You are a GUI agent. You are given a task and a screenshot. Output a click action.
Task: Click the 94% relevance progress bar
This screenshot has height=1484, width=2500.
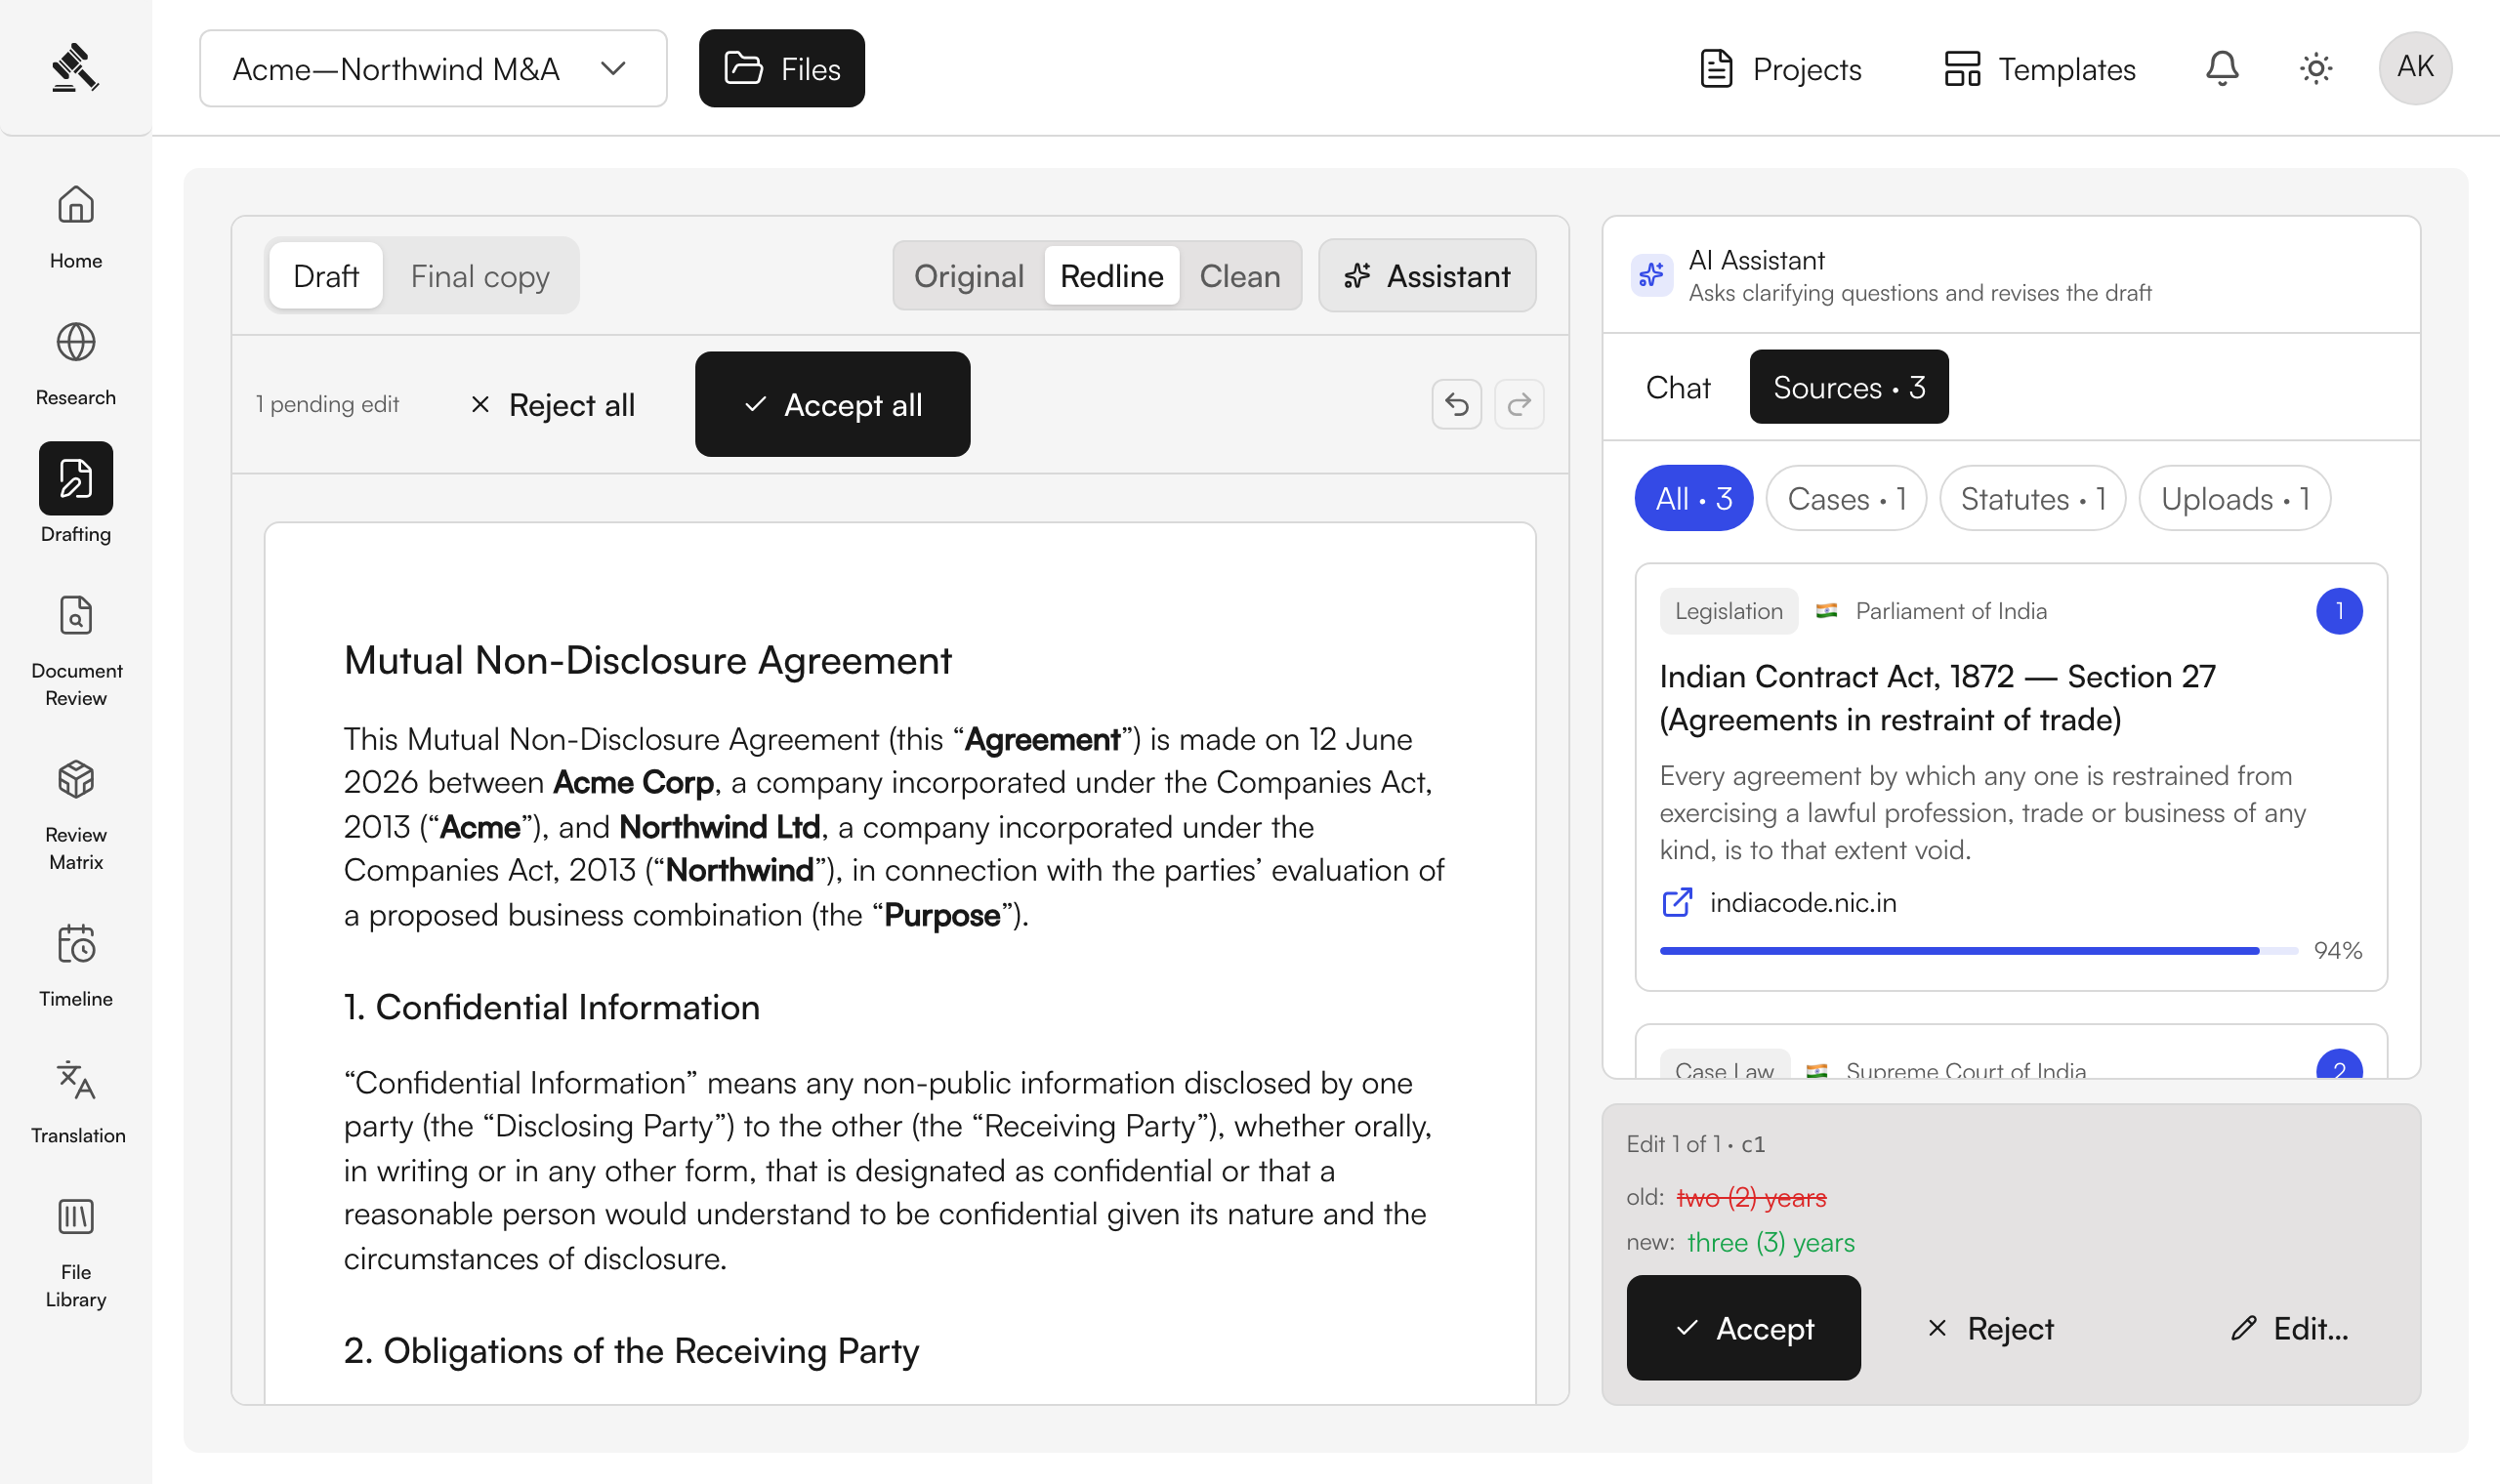[x=1979, y=950]
